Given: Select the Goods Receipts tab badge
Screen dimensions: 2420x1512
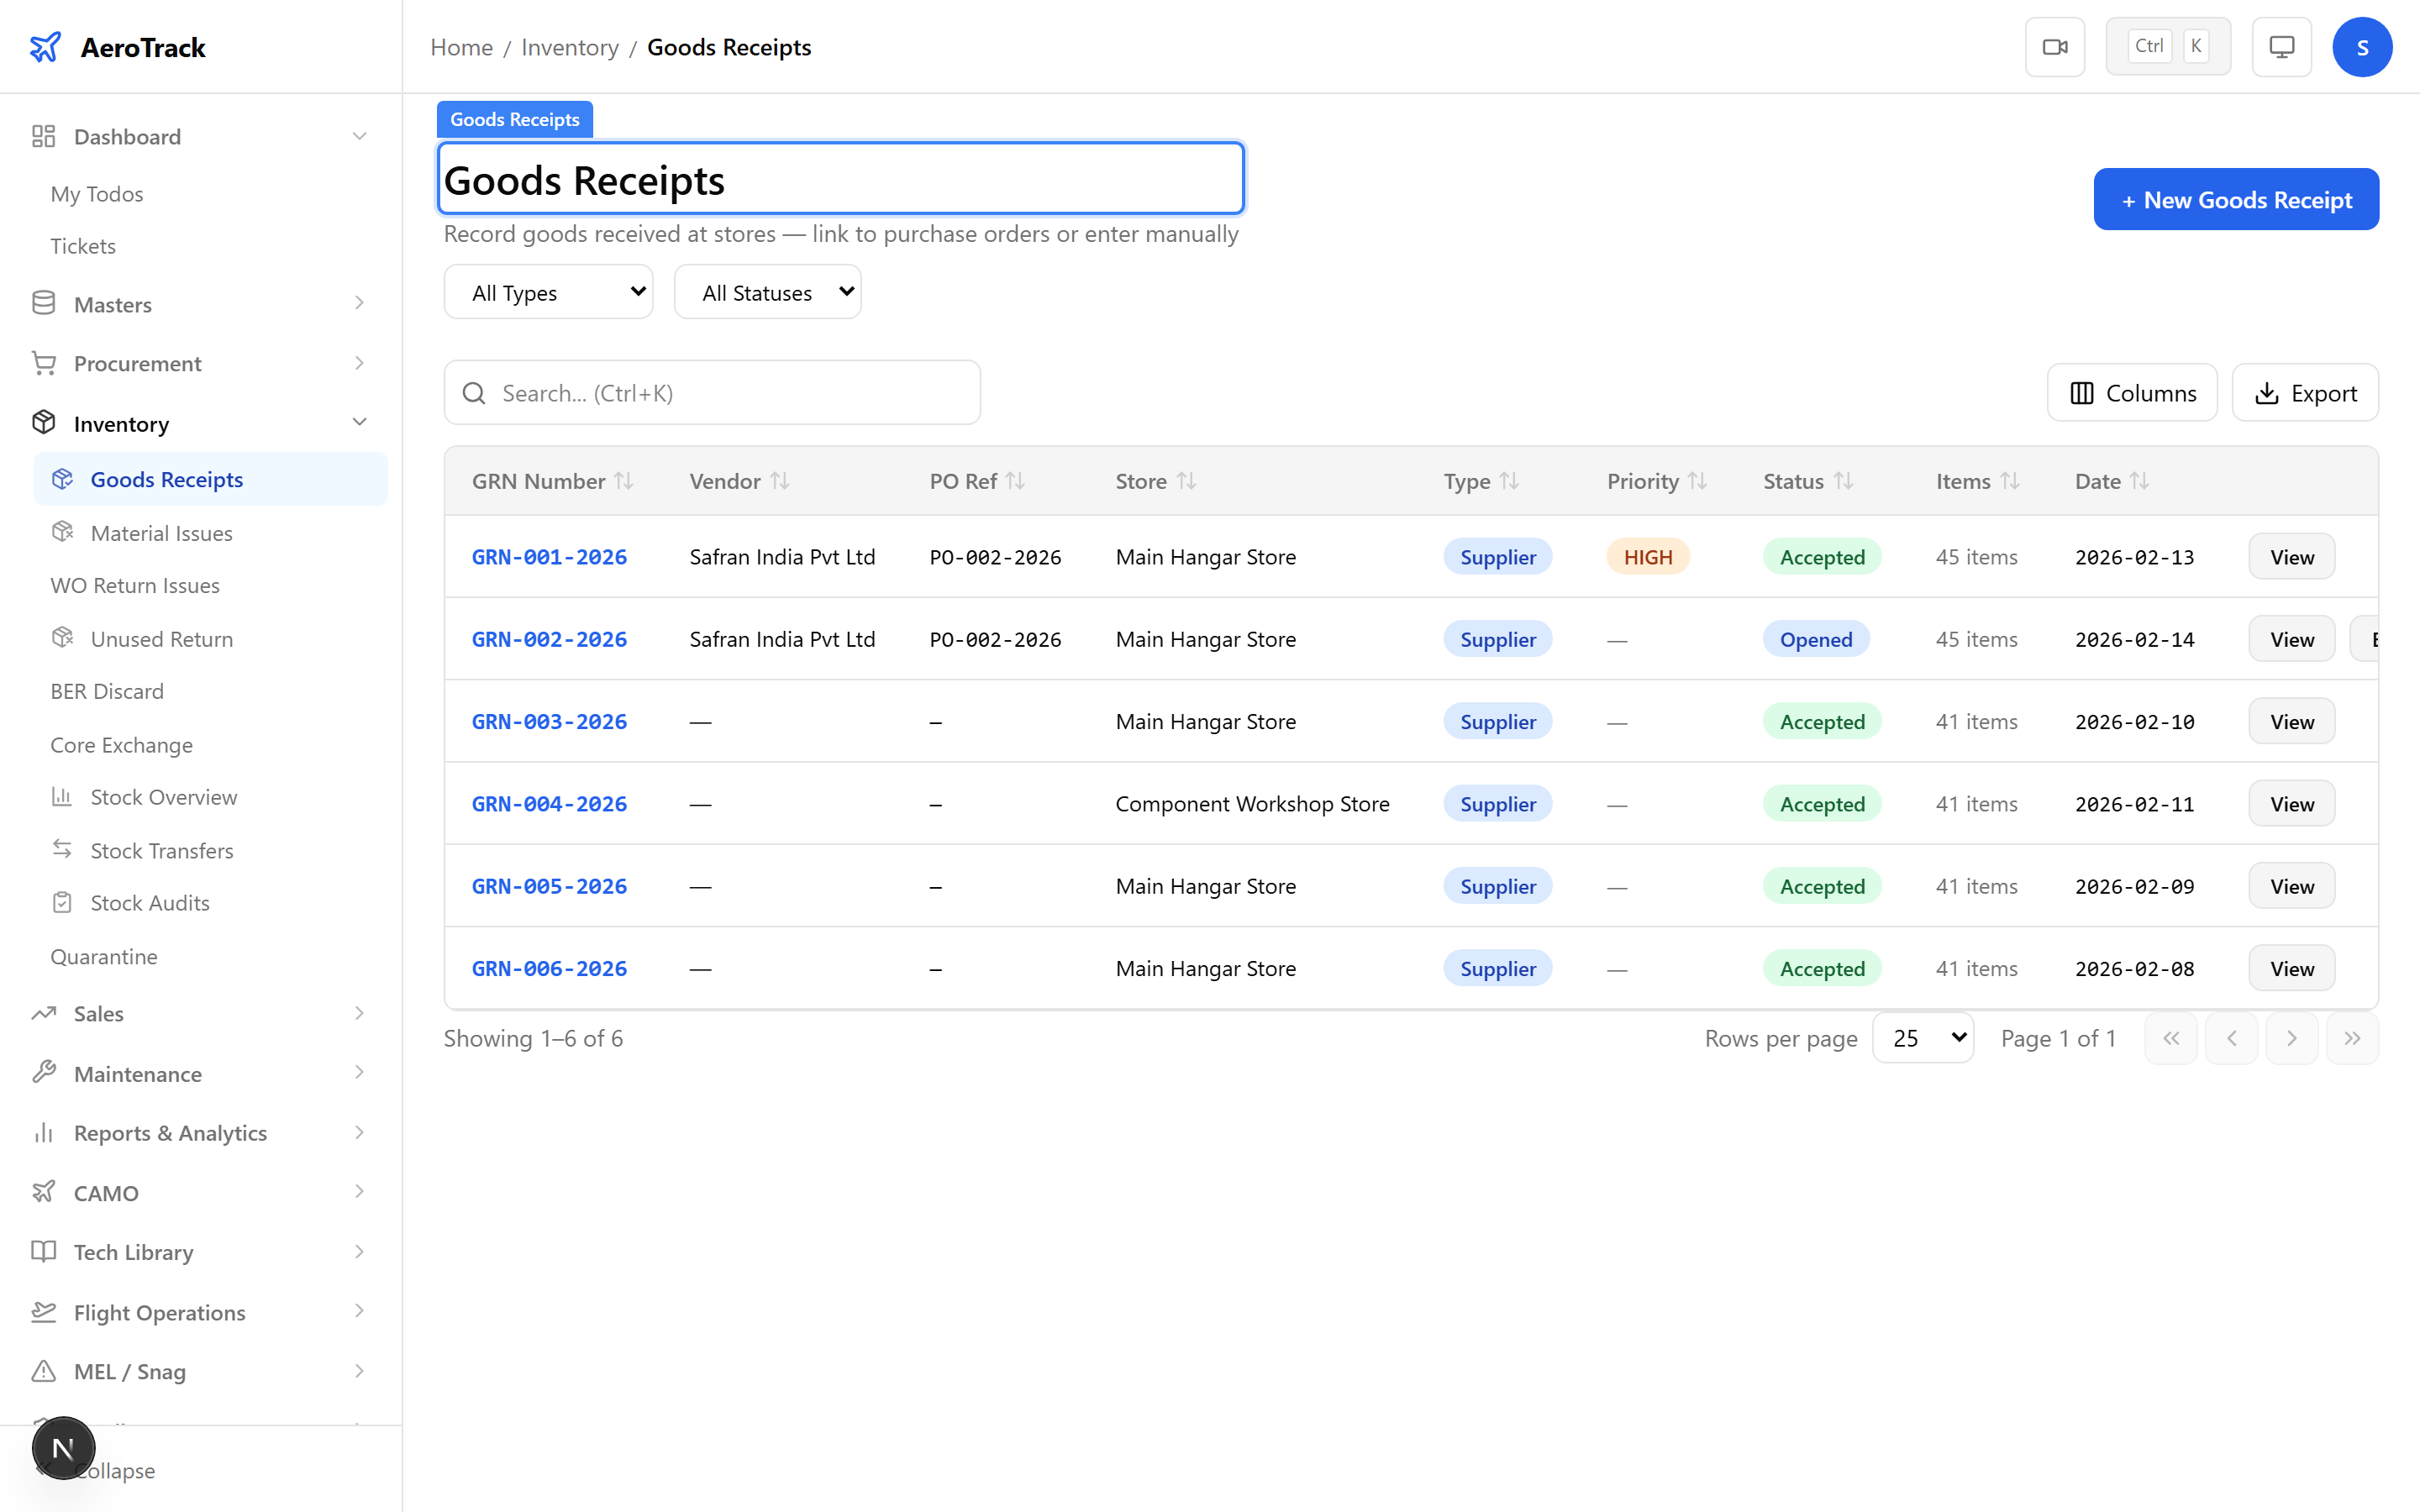Looking at the screenshot, I should click(514, 118).
